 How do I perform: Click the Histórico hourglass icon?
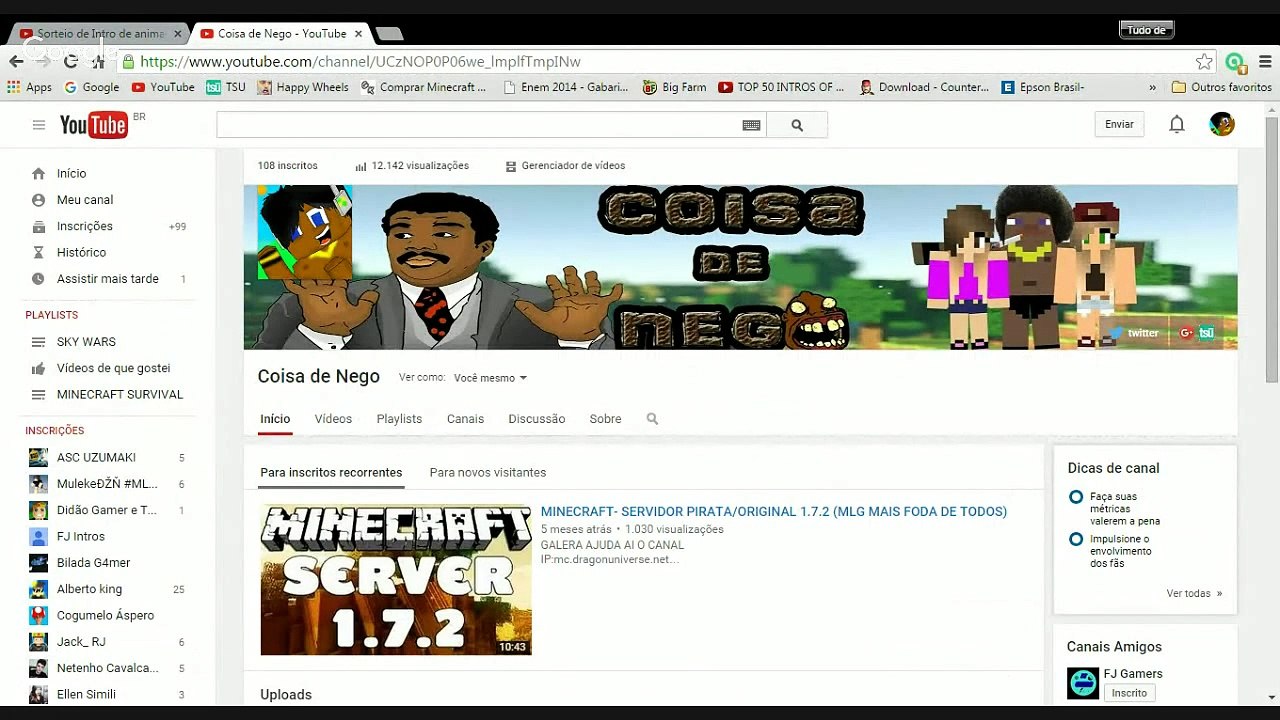pyautogui.click(x=38, y=252)
